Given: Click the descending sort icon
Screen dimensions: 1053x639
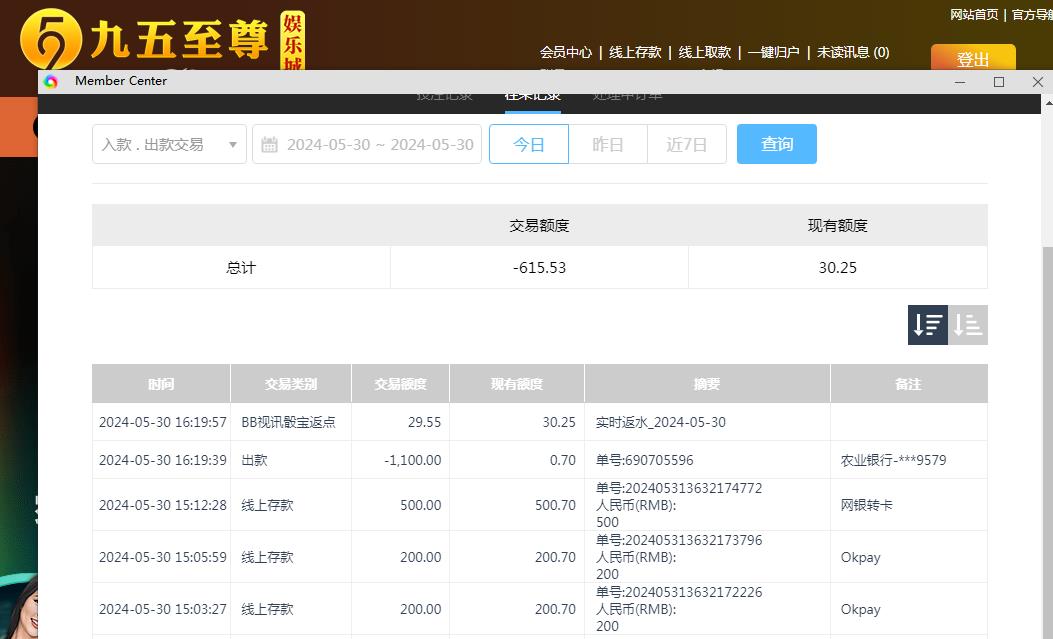Looking at the screenshot, I should [927, 324].
